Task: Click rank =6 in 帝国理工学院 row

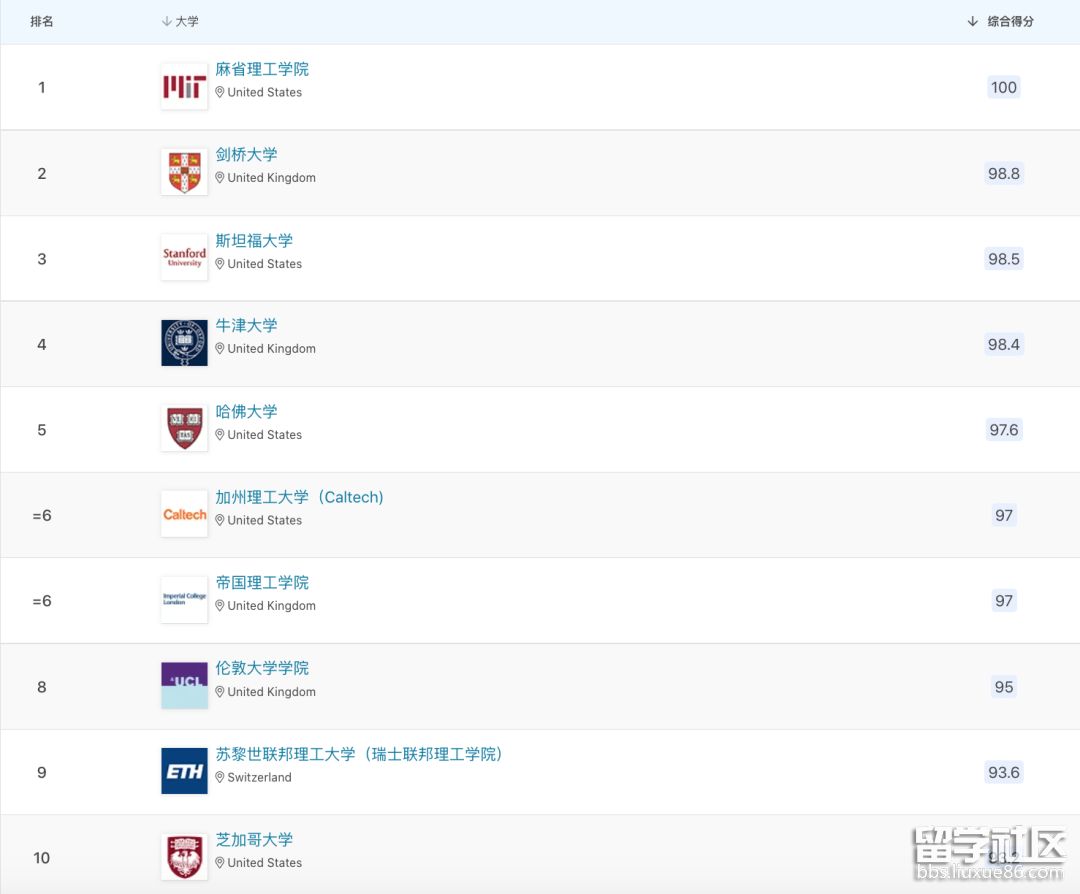Action: click(x=42, y=601)
